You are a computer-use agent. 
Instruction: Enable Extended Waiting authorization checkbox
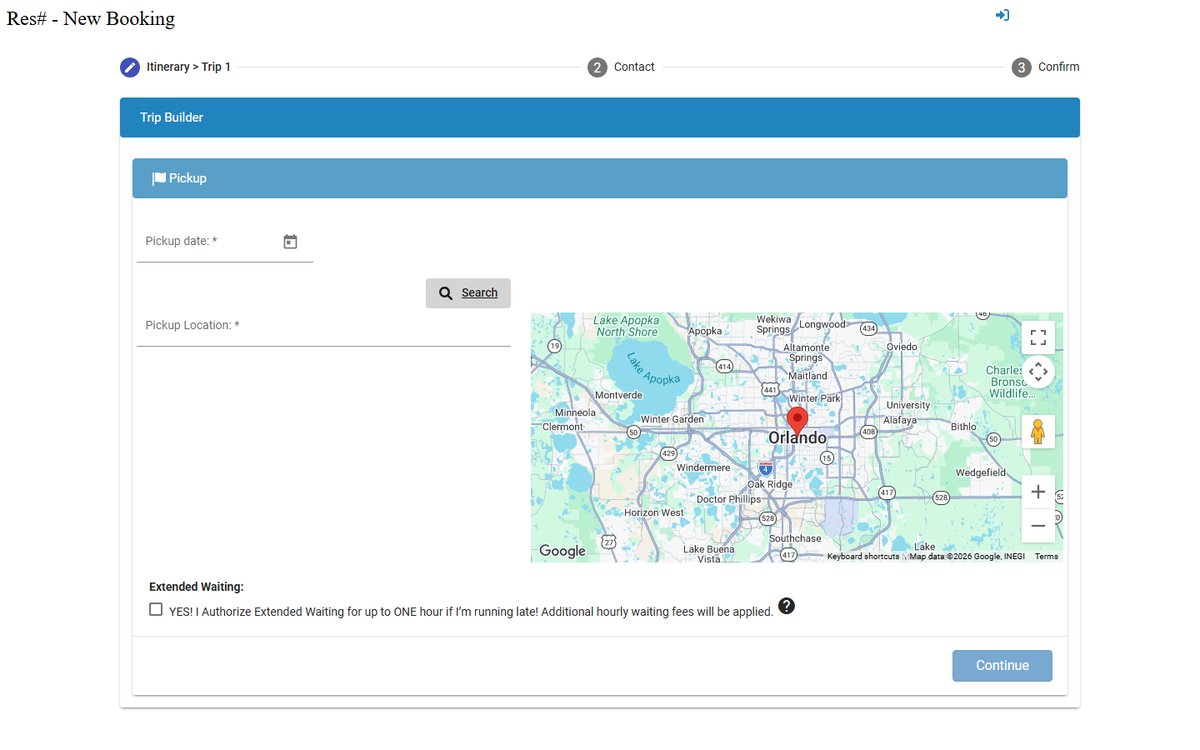pyautogui.click(x=156, y=609)
